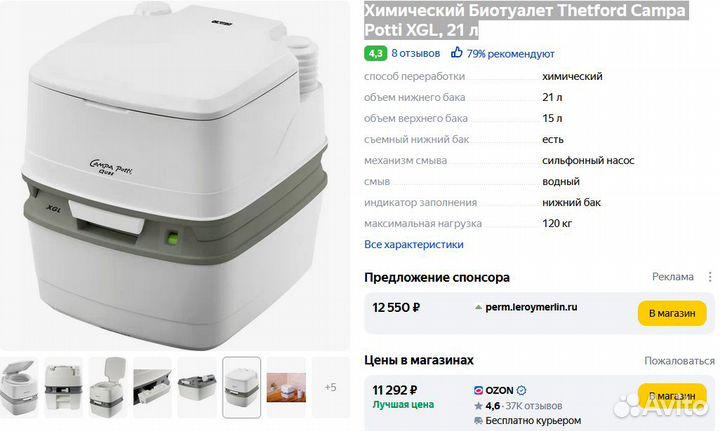Open the 8 отзывов reviews link

416,53
